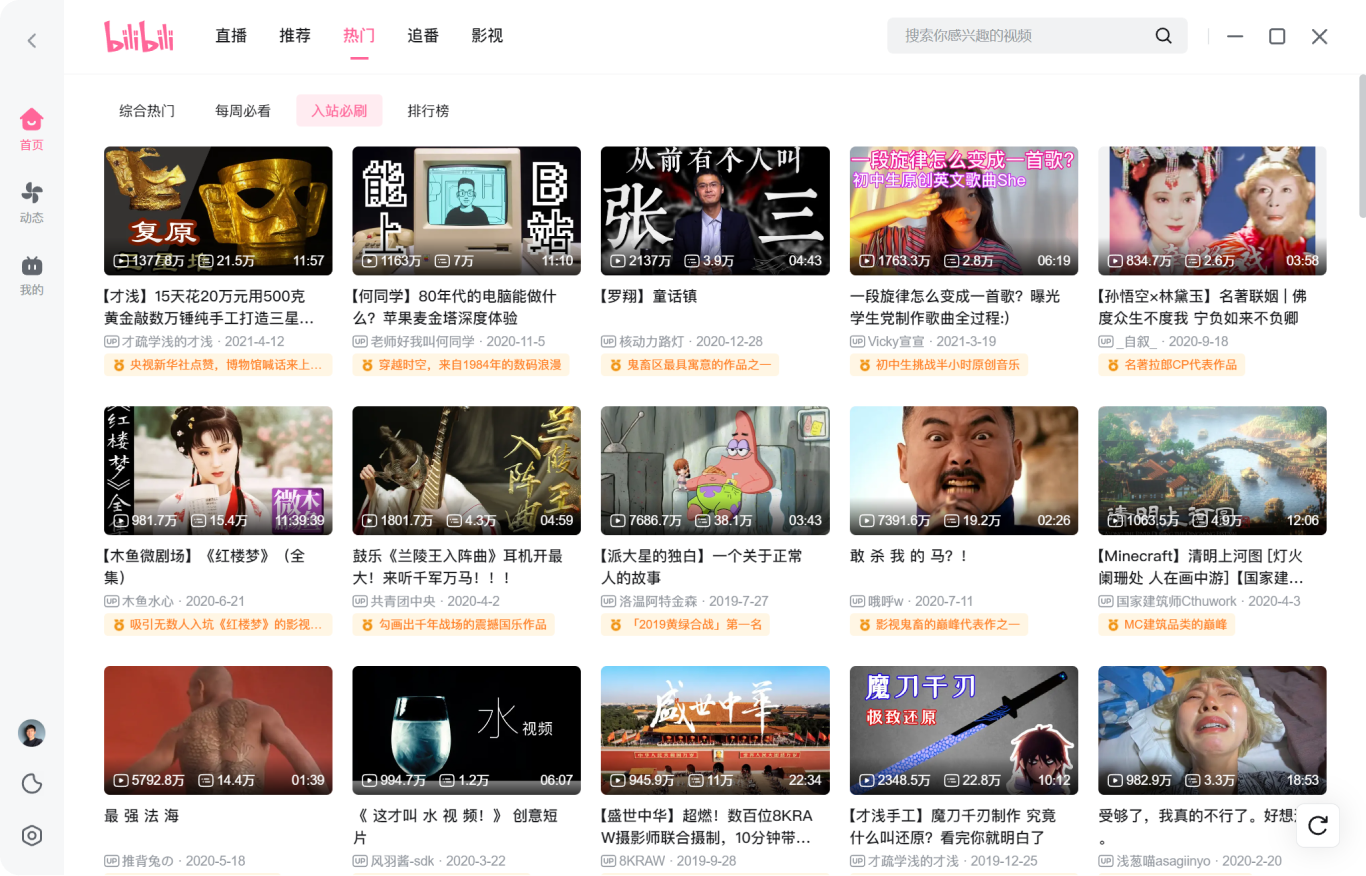Open the 排行榜 section

[x=428, y=111]
